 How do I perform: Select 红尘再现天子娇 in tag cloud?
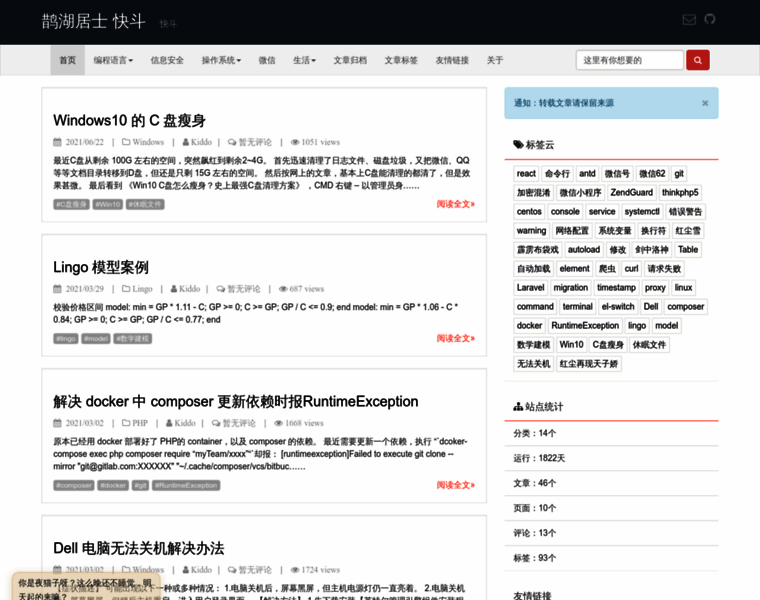(588, 363)
